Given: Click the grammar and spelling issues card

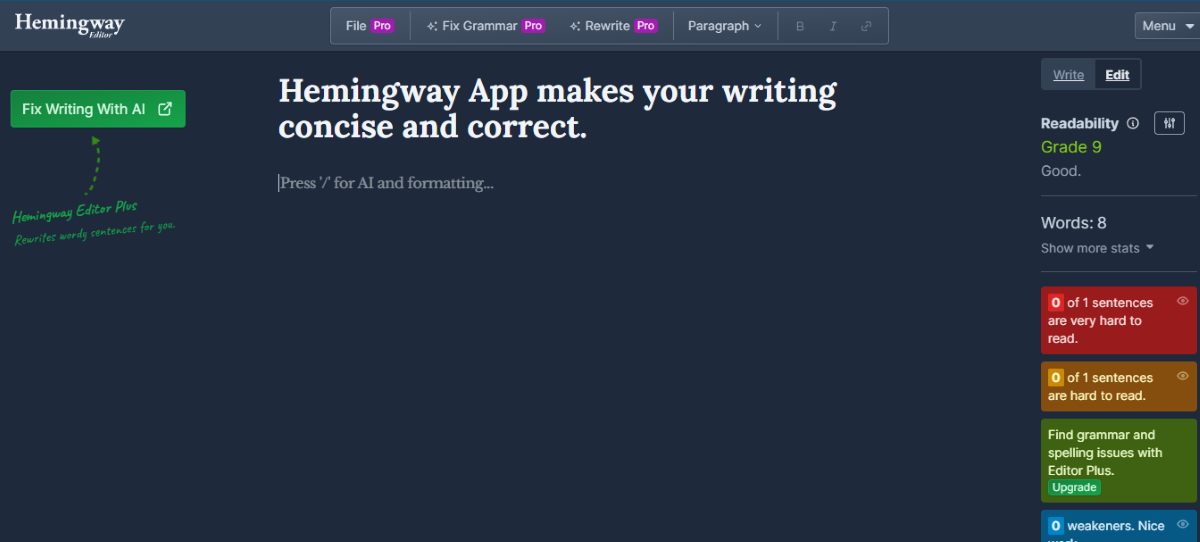Looking at the screenshot, I should pyautogui.click(x=1119, y=461).
